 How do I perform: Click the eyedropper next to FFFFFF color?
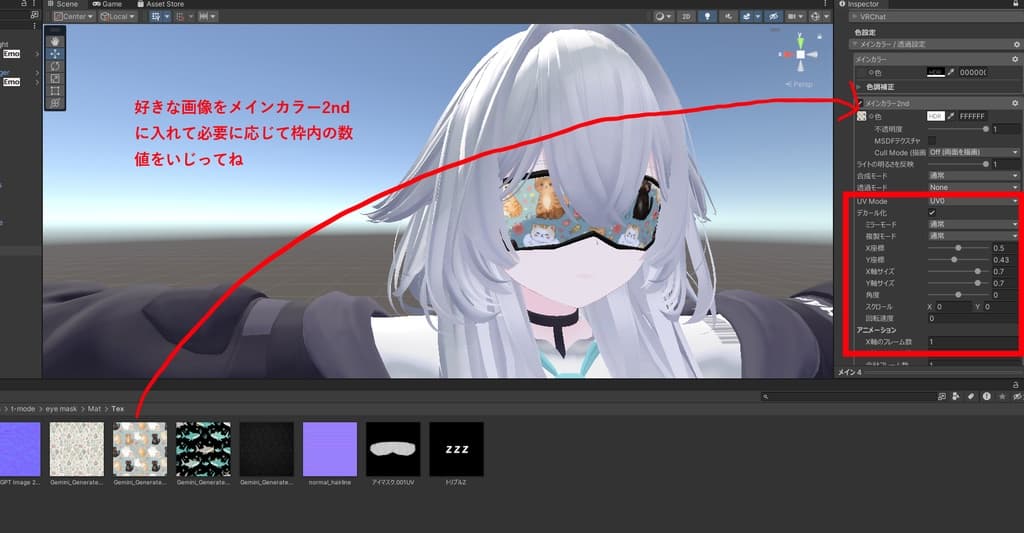pos(950,116)
